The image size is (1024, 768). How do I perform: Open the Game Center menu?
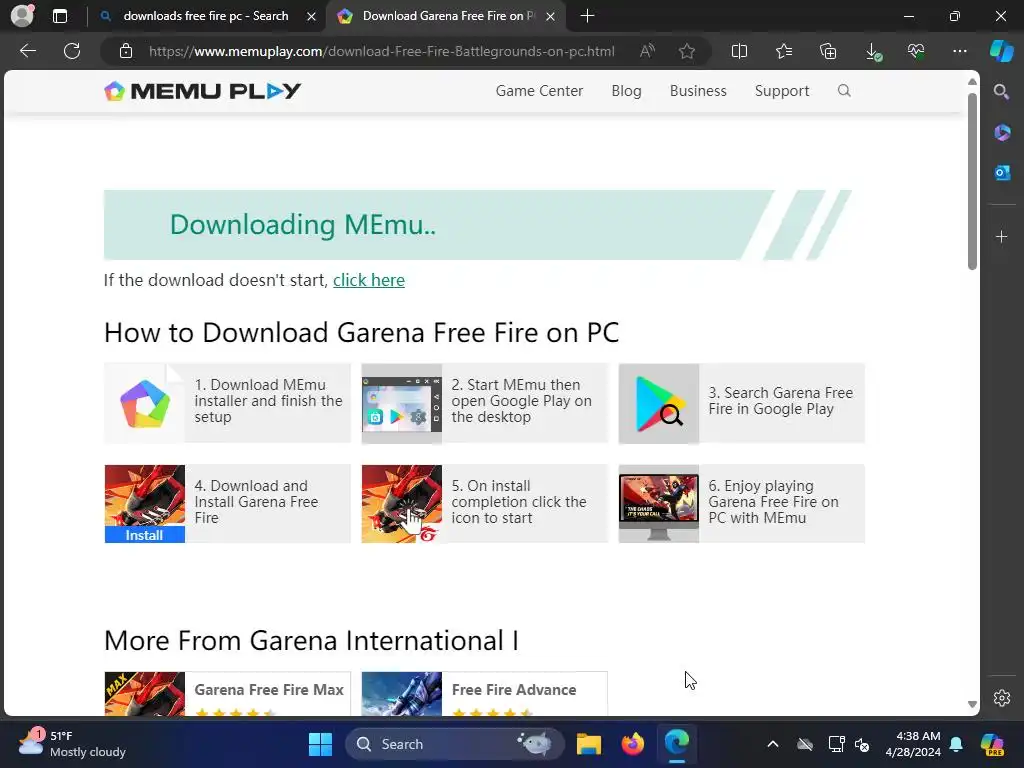click(539, 91)
